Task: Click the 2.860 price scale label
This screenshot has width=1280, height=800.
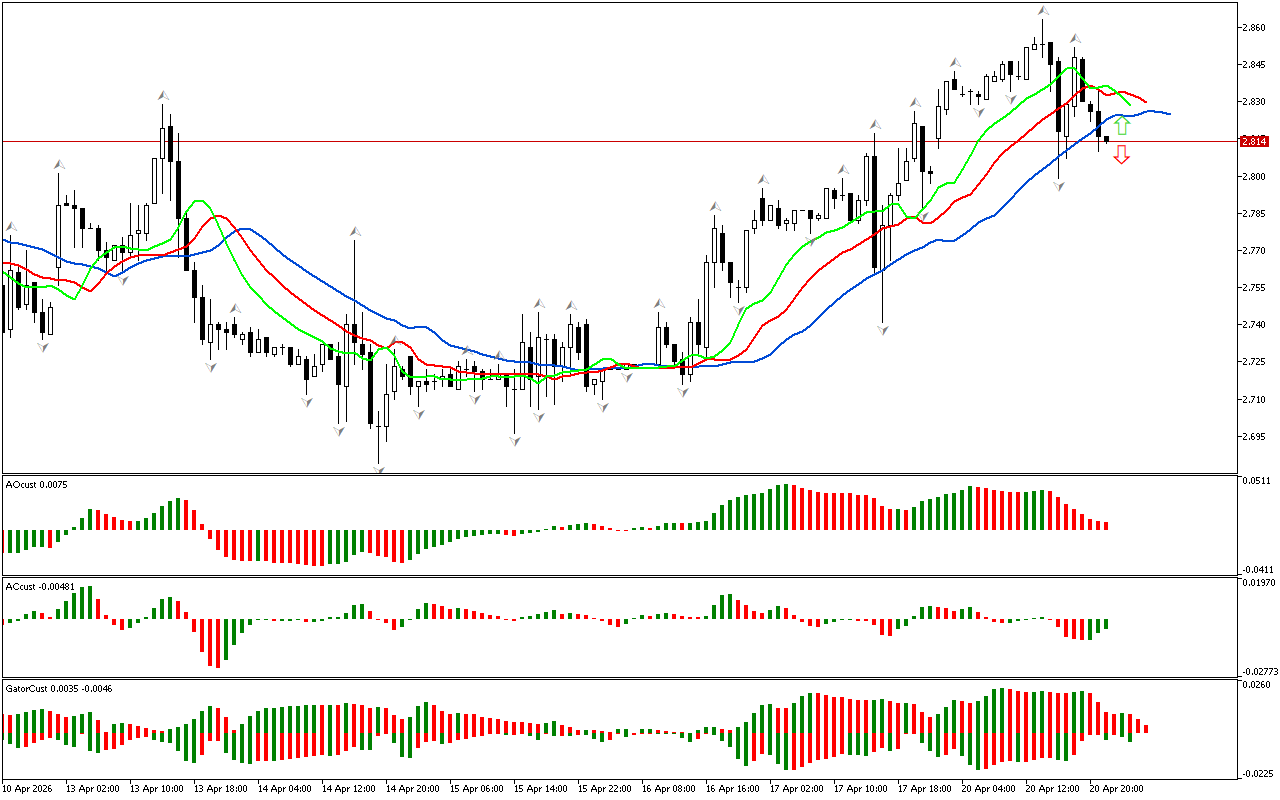Action: click(x=1256, y=27)
